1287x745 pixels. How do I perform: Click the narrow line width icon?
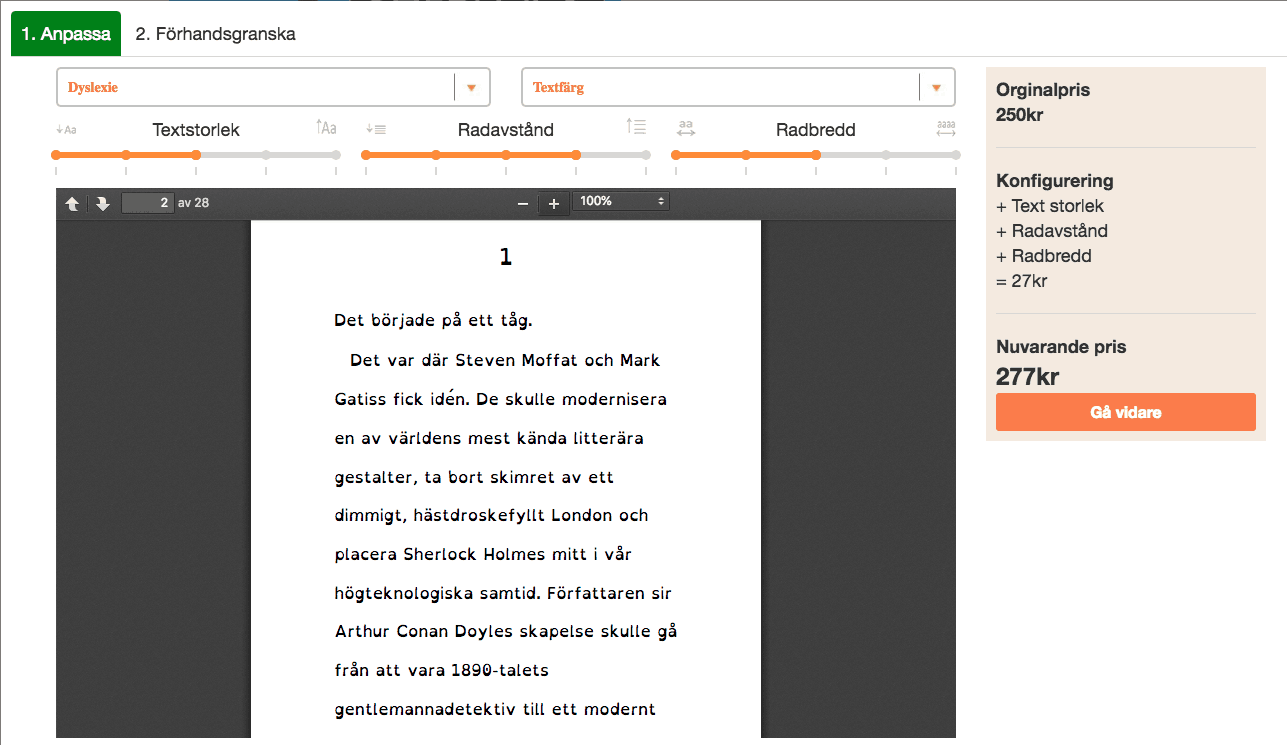tap(686, 128)
